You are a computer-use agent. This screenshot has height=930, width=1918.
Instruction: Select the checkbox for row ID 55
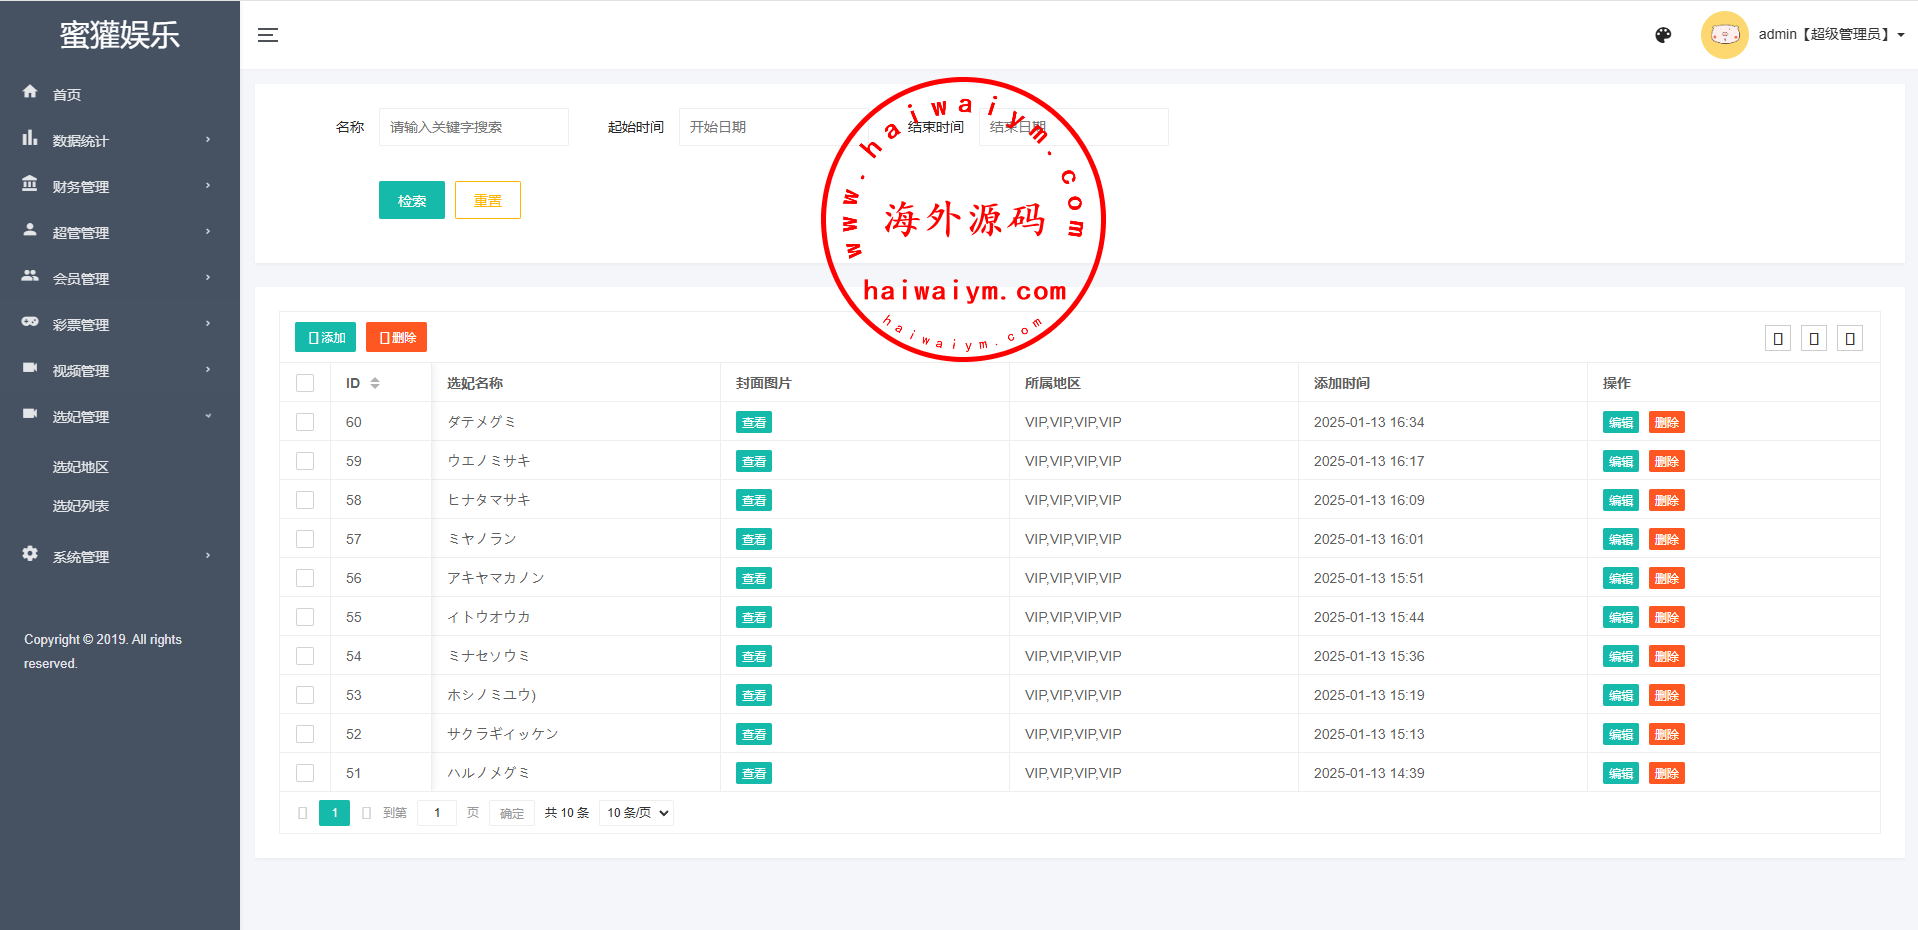pos(305,617)
